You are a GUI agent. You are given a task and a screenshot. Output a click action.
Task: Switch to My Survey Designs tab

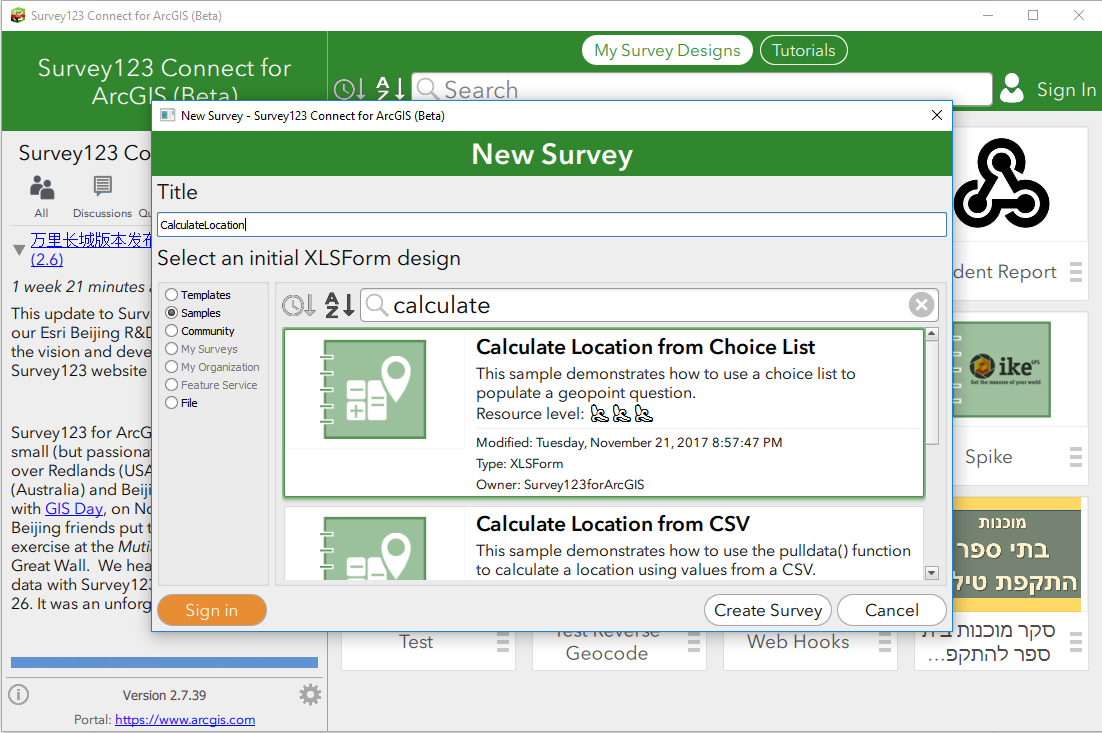click(x=667, y=50)
